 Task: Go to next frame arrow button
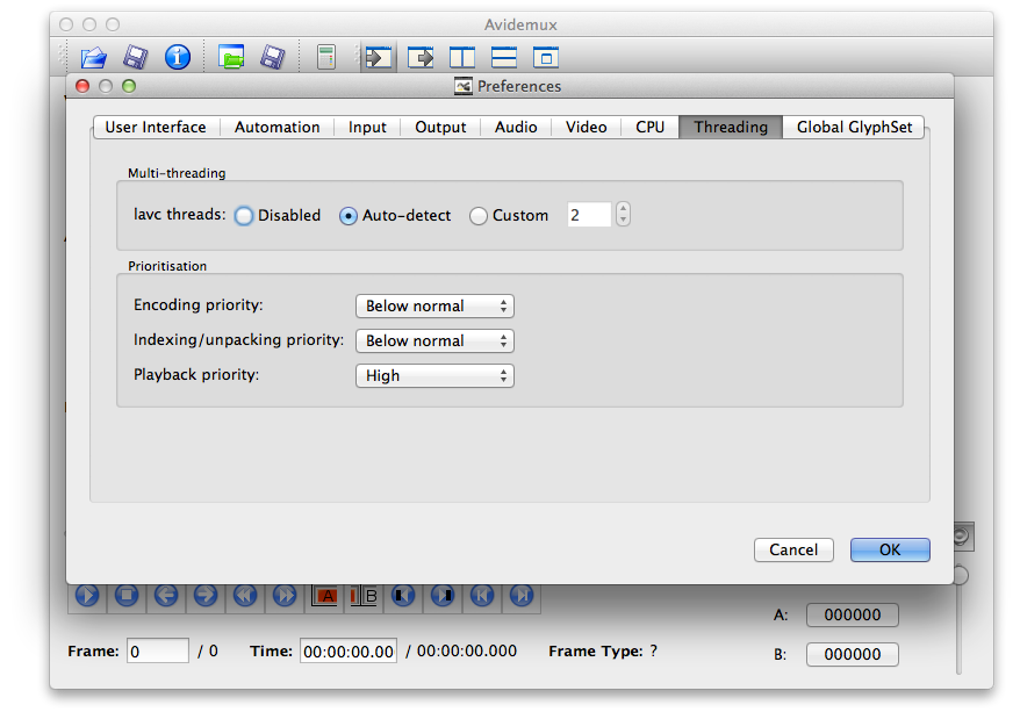(206, 595)
